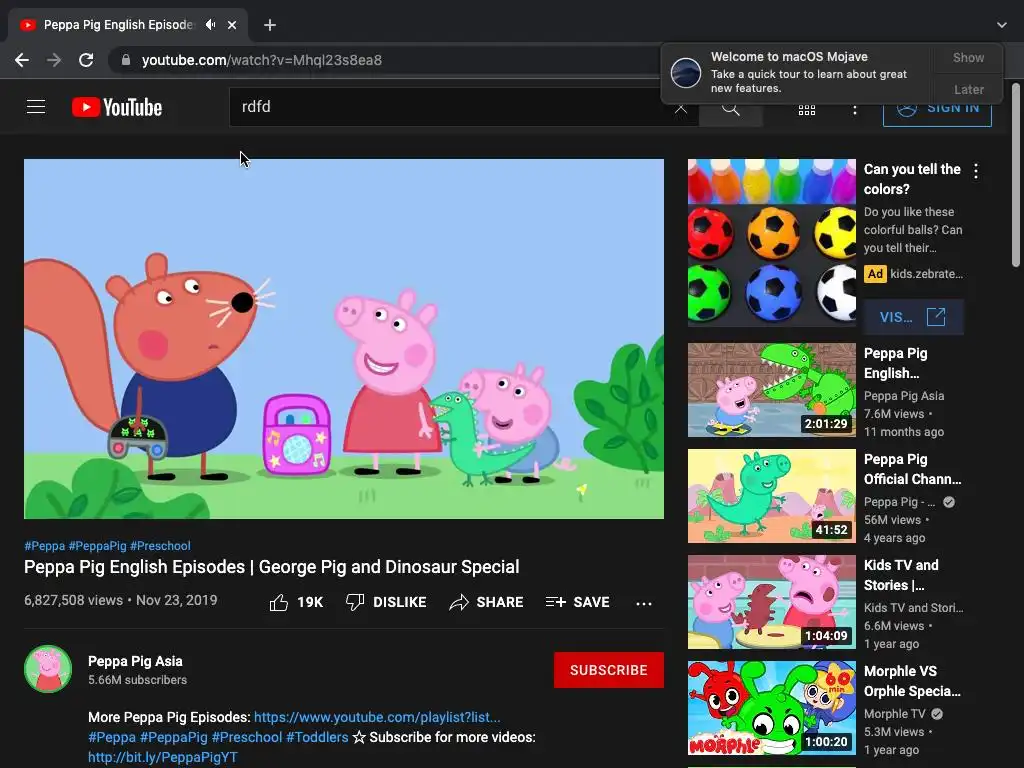Click the 5.66M subscribers text
Viewport: 1024px width, 768px height.
click(x=137, y=680)
